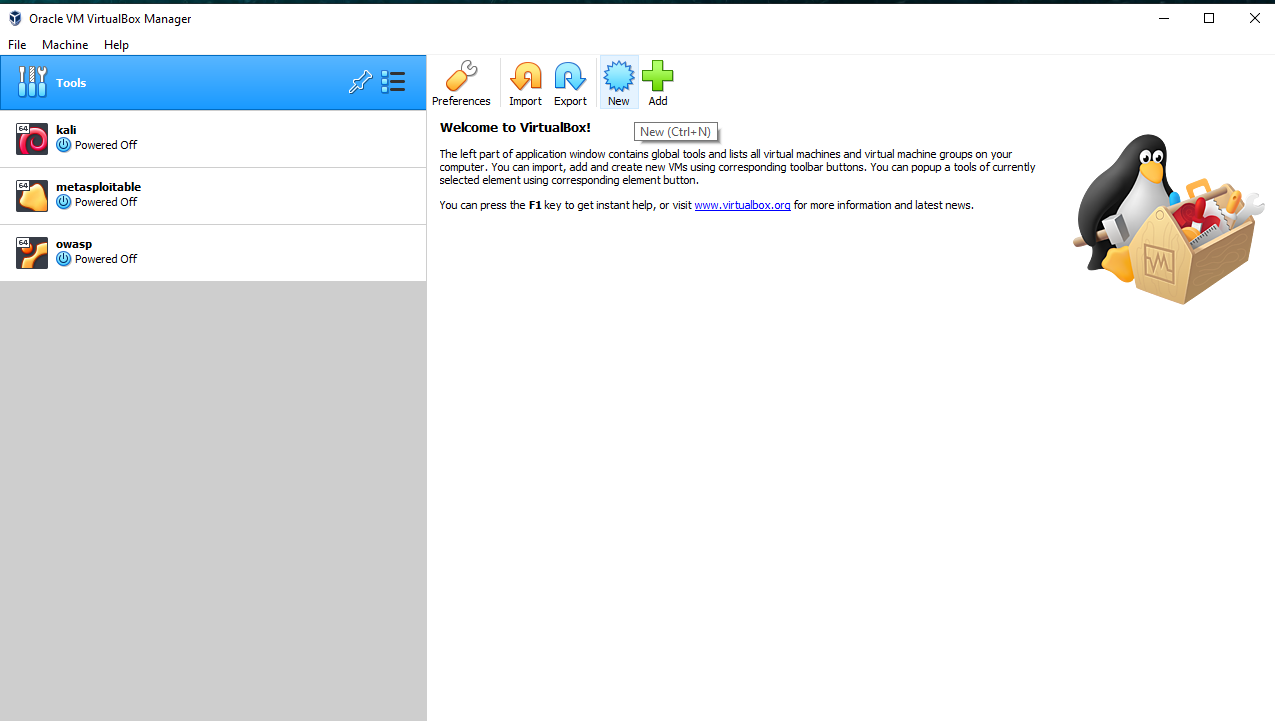Click the owasp VM icon
Viewport: 1275px width, 721px height.
click(32, 253)
